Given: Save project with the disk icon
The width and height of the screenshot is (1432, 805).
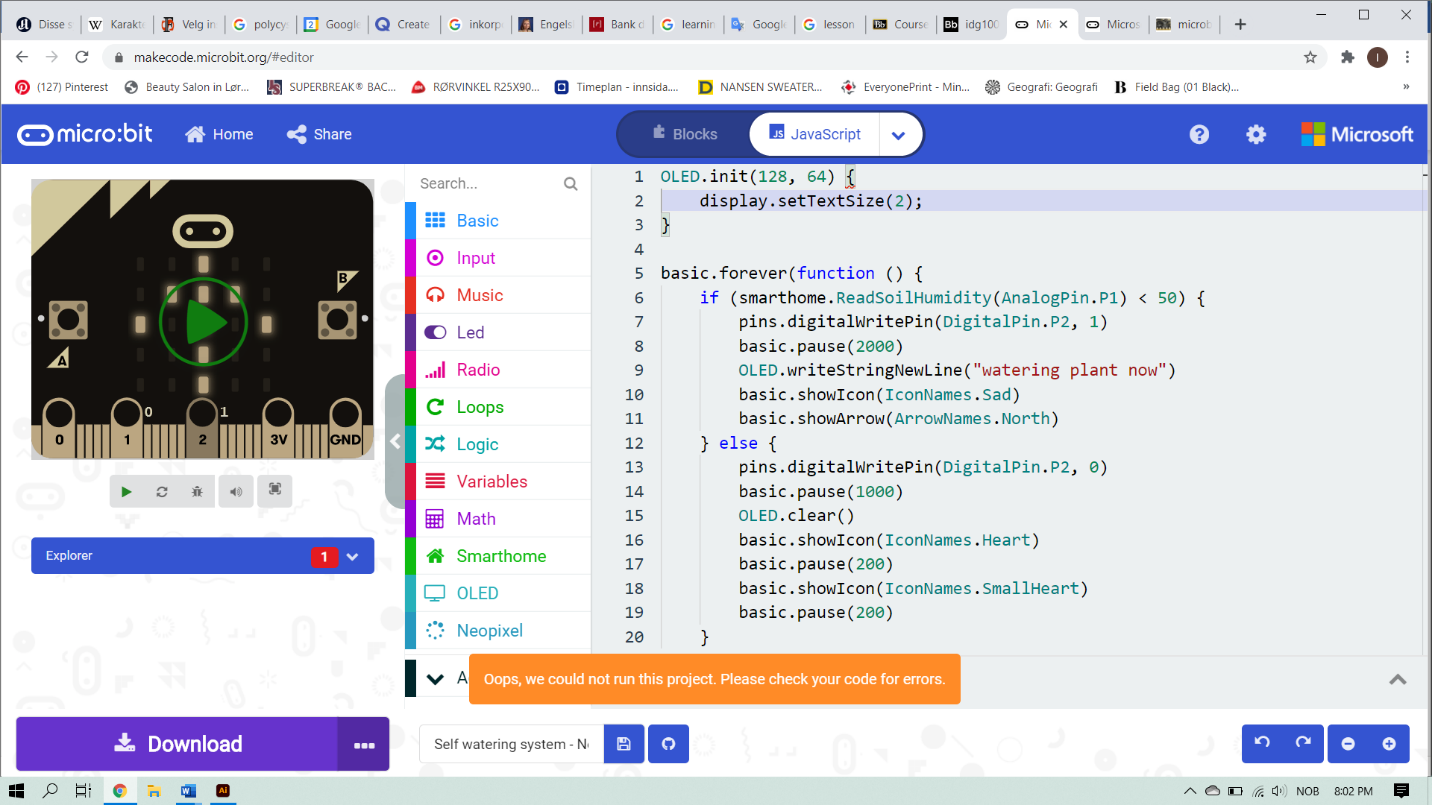Looking at the screenshot, I should pos(624,744).
